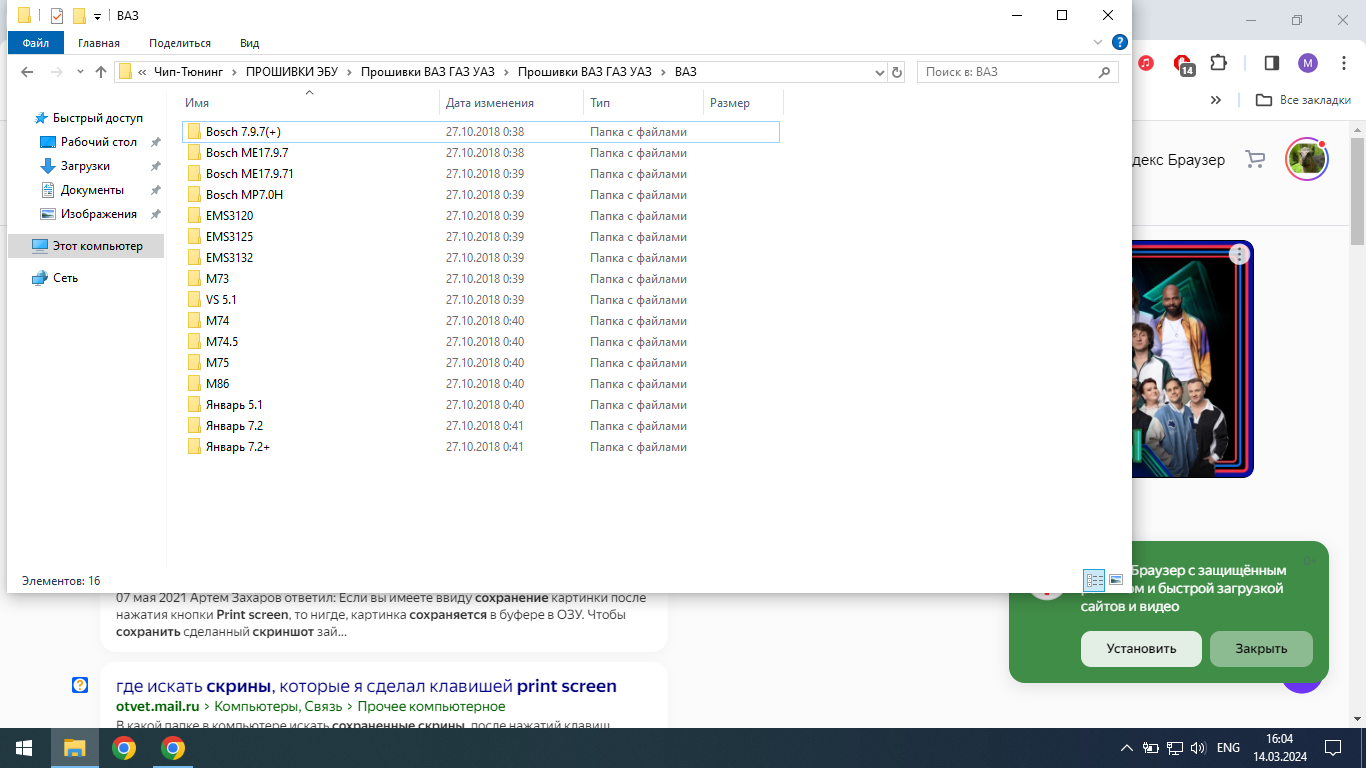Switch to large icons view in the status bar
This screenshot has width=1366, height=768.
tap(1116, 580)
